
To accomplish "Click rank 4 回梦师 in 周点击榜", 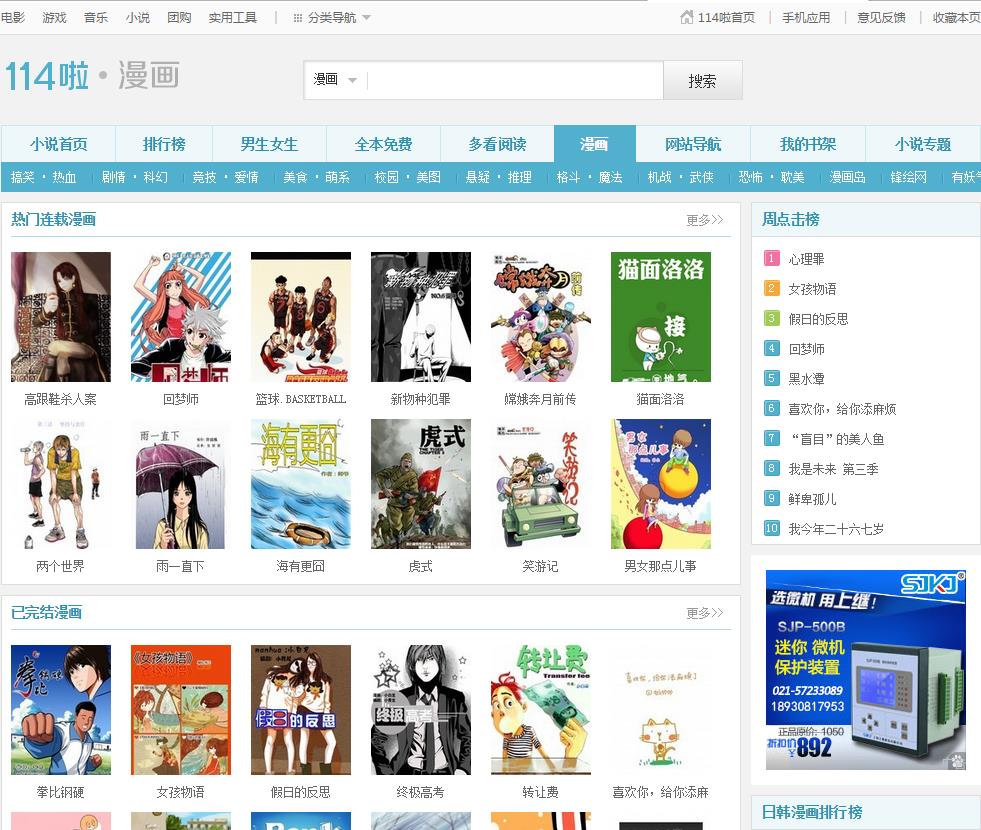I will (806, 349).
